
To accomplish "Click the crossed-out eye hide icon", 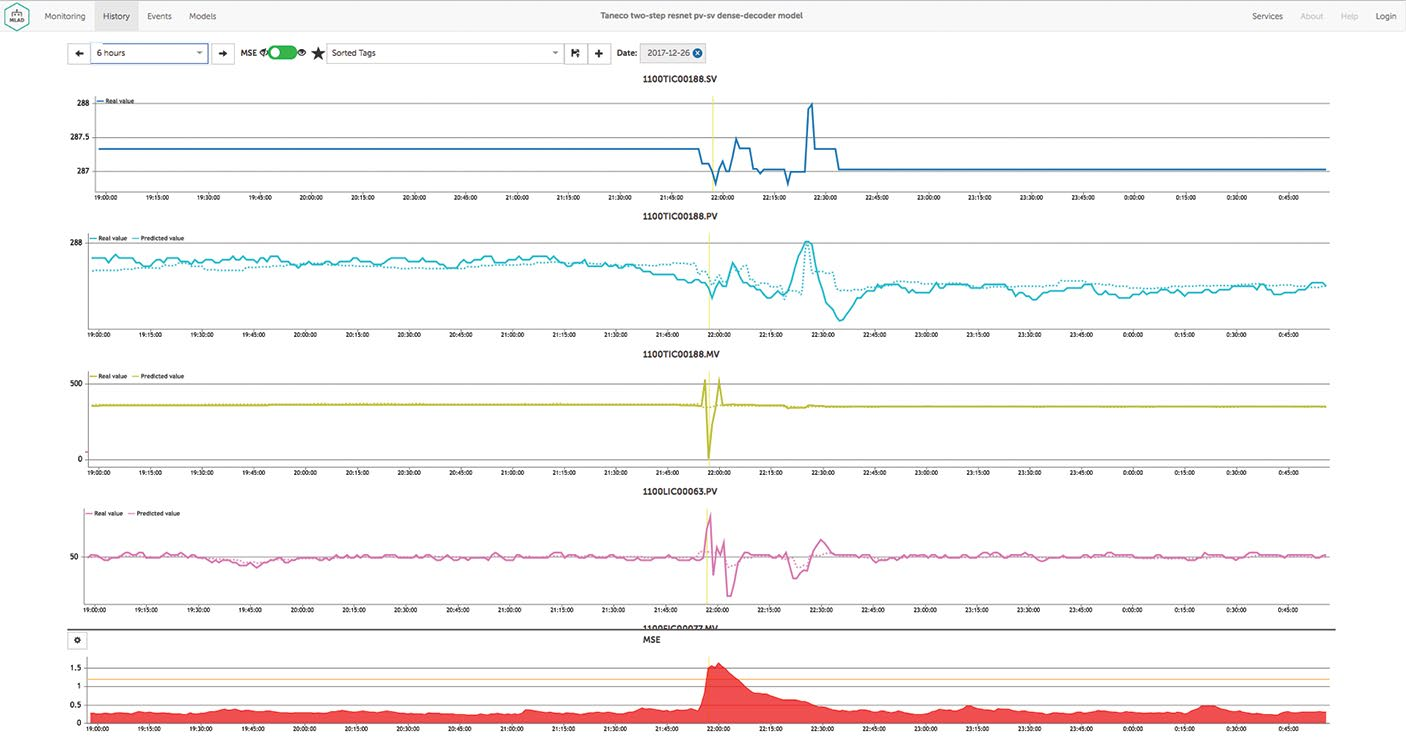I will [x=264, y=53].
